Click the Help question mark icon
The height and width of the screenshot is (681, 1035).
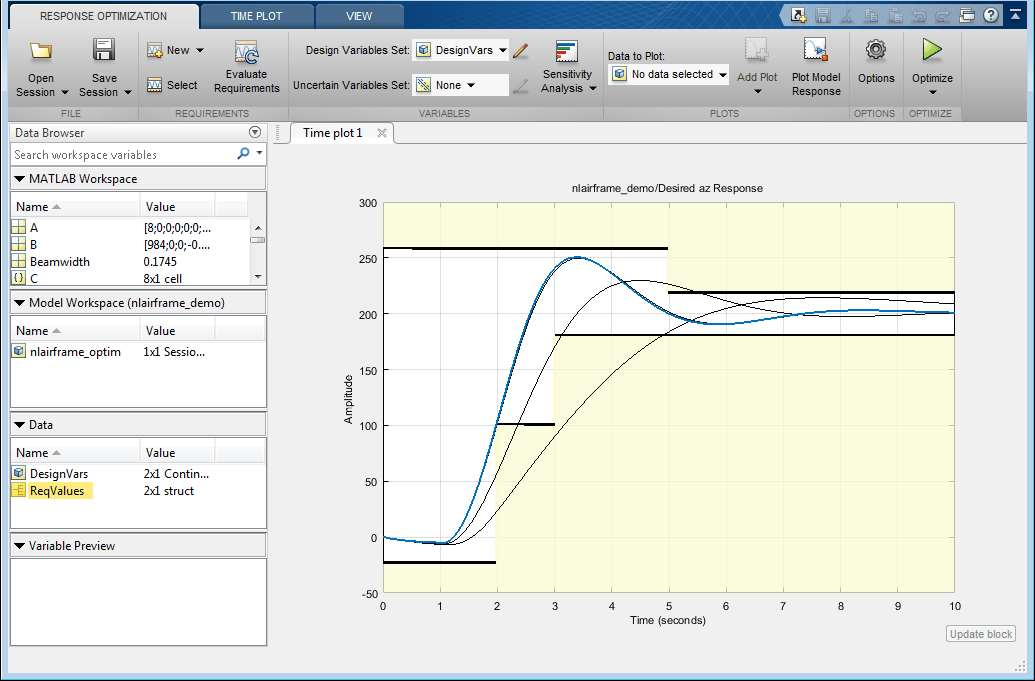(x=990, y=15)
